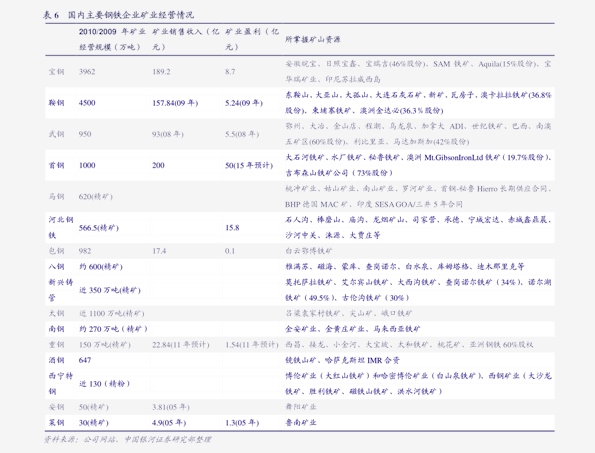Click the cell '620(精矿)'
This screenshot has height=453, width=595.
pyautogui.click(x=96, y=197)
